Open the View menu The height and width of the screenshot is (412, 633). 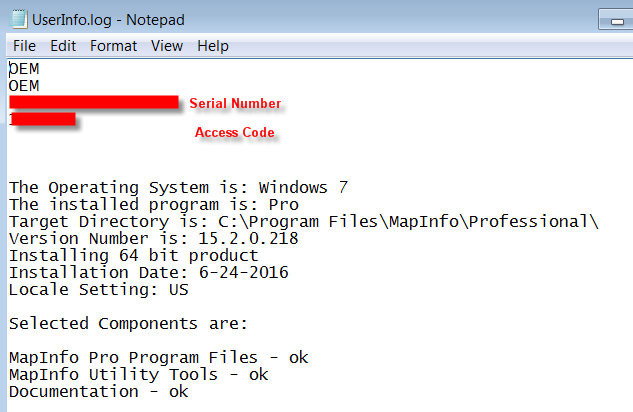click(167, 46)
